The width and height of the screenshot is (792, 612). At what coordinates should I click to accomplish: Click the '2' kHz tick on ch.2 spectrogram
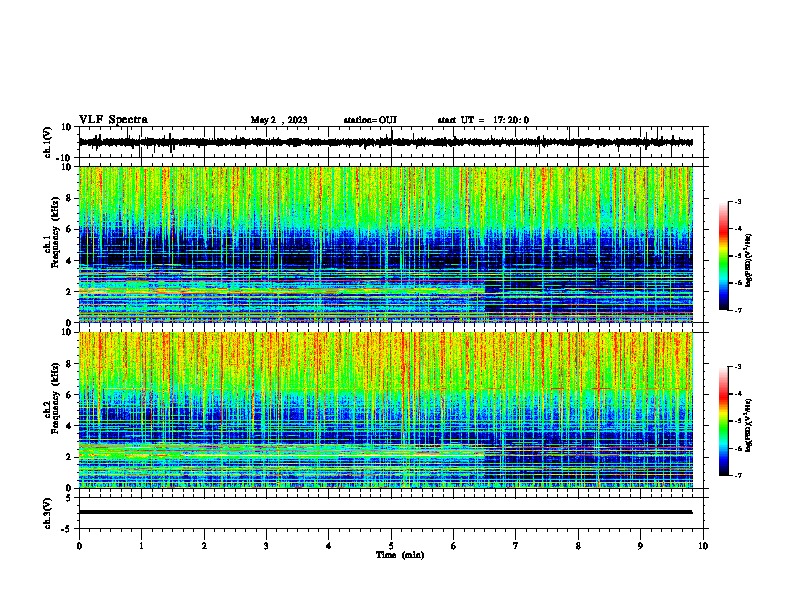point(69,457)
